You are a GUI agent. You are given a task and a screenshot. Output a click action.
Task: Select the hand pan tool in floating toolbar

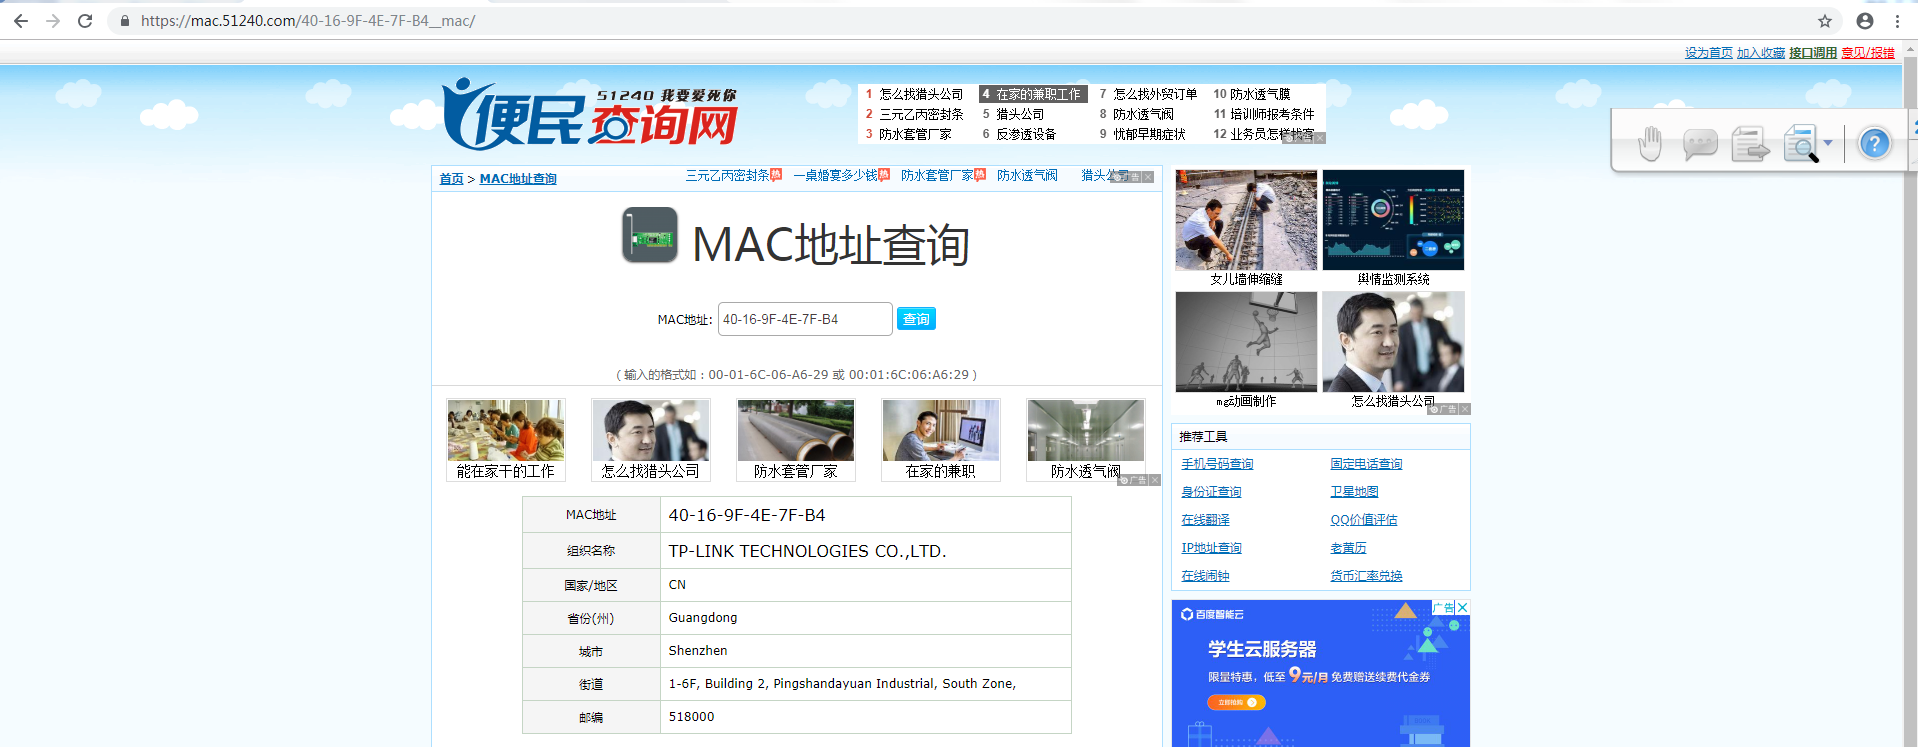point(1650,144)
